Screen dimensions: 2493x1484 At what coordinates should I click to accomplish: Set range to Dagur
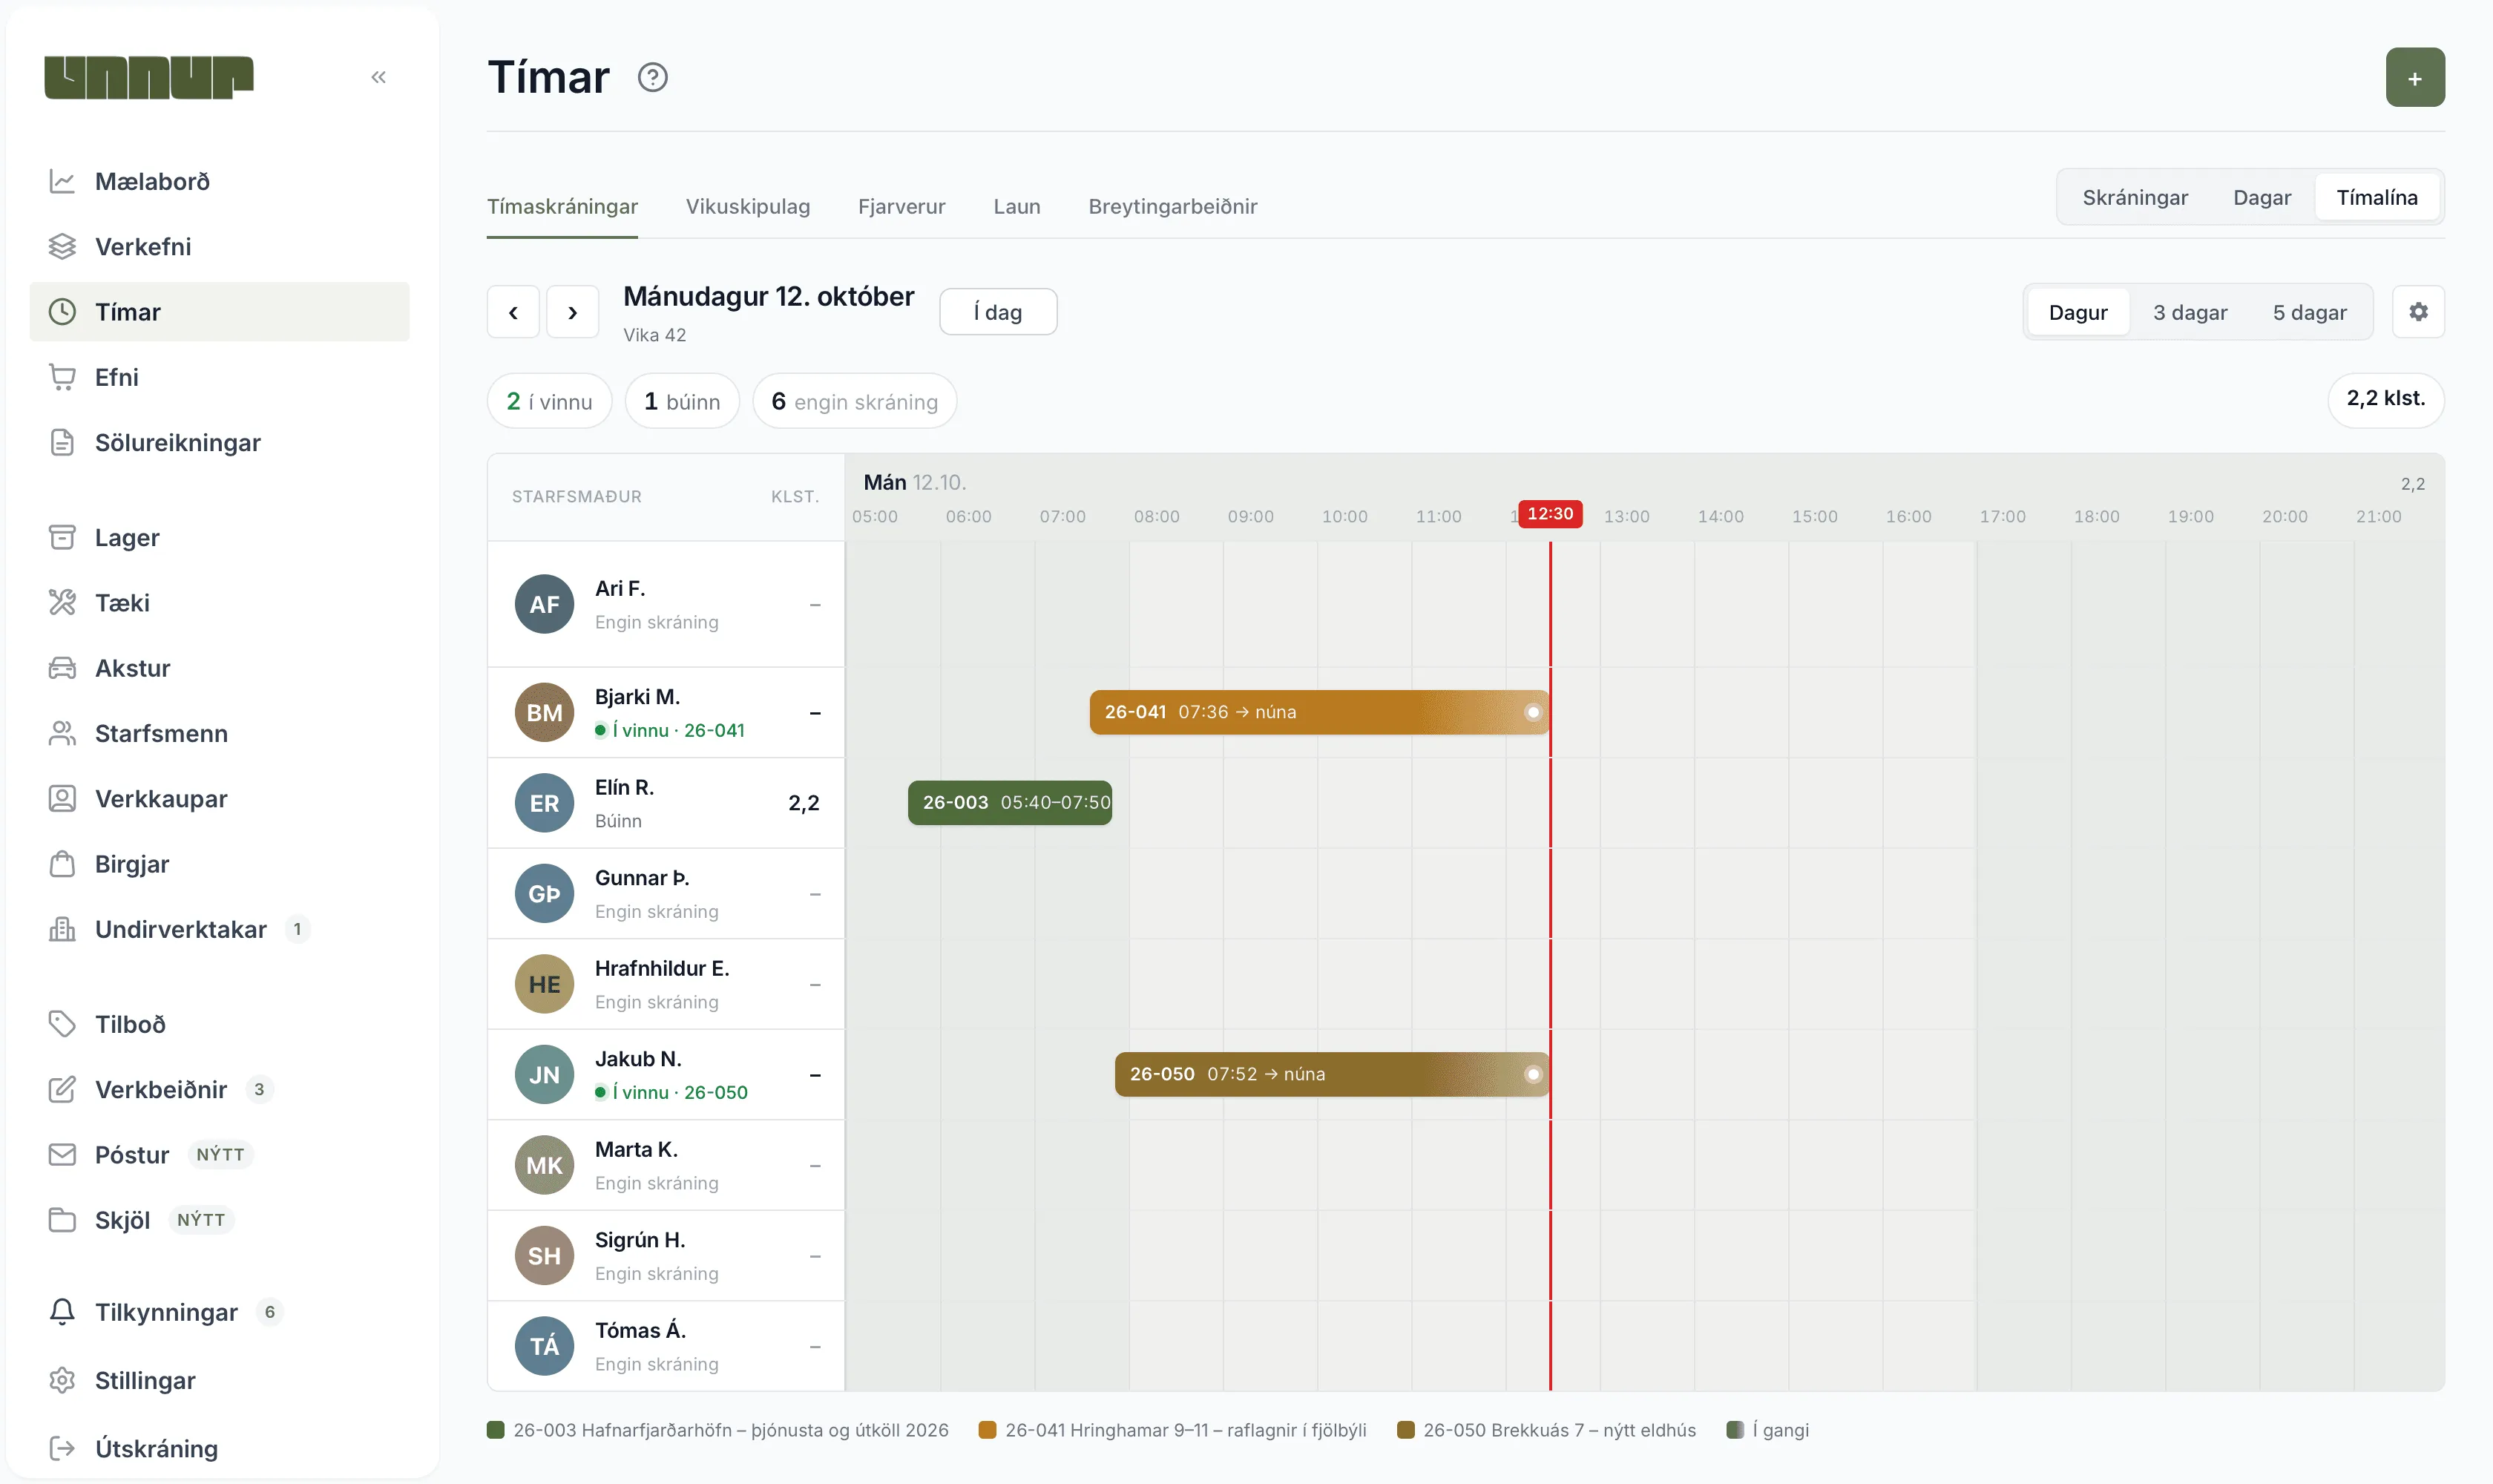[x=2078, y=312]
